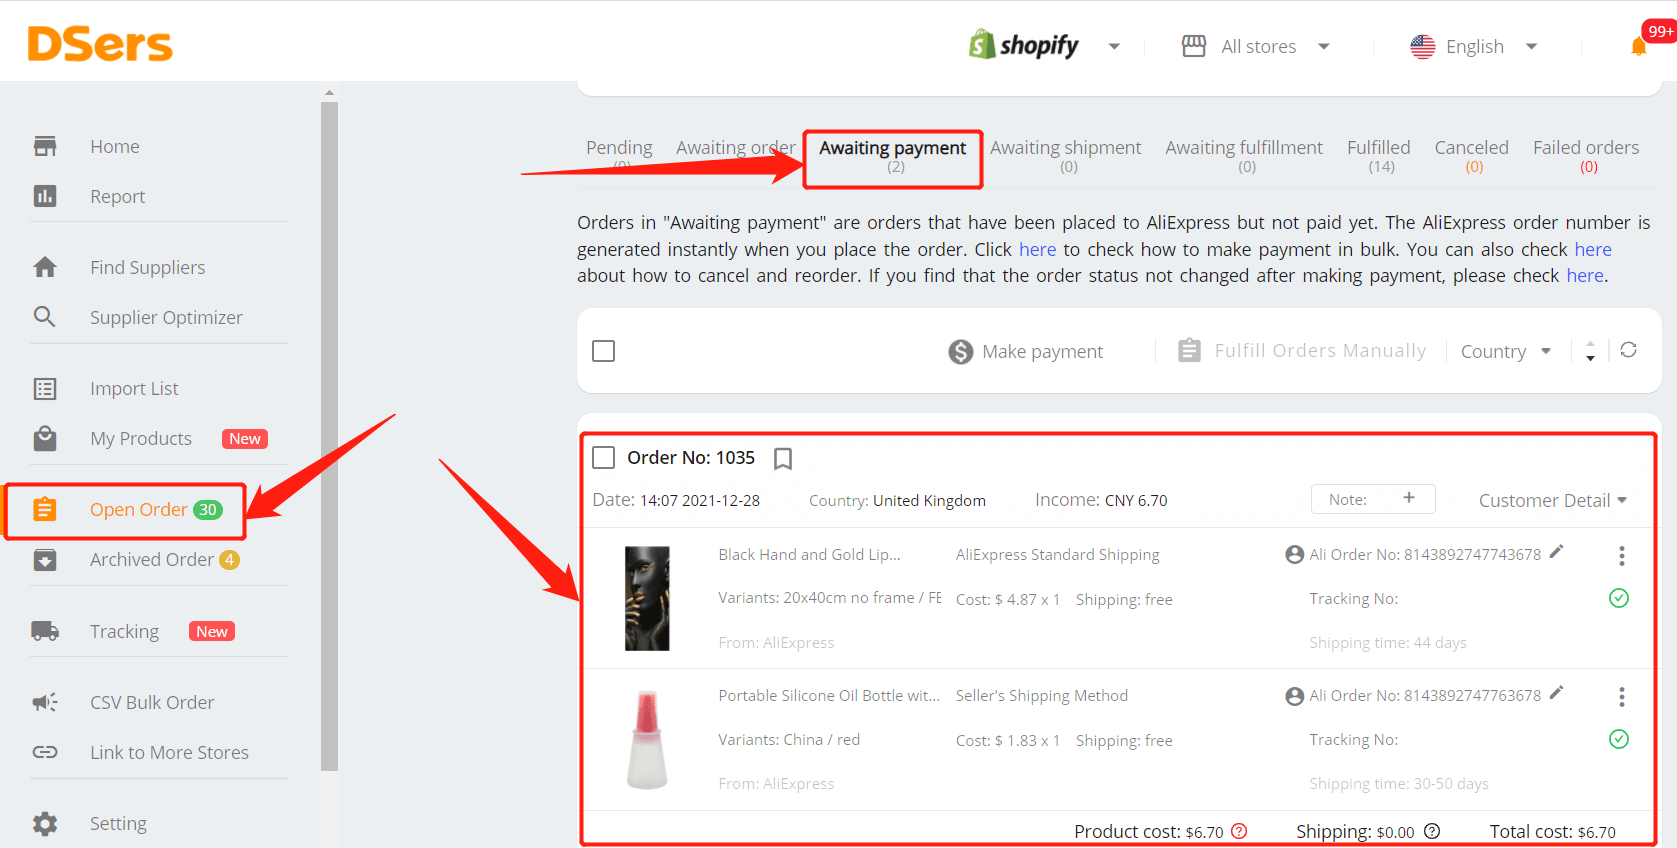Click the Archived Order box icon
This screenshot has height=848, width=1677.
point(45,559)
